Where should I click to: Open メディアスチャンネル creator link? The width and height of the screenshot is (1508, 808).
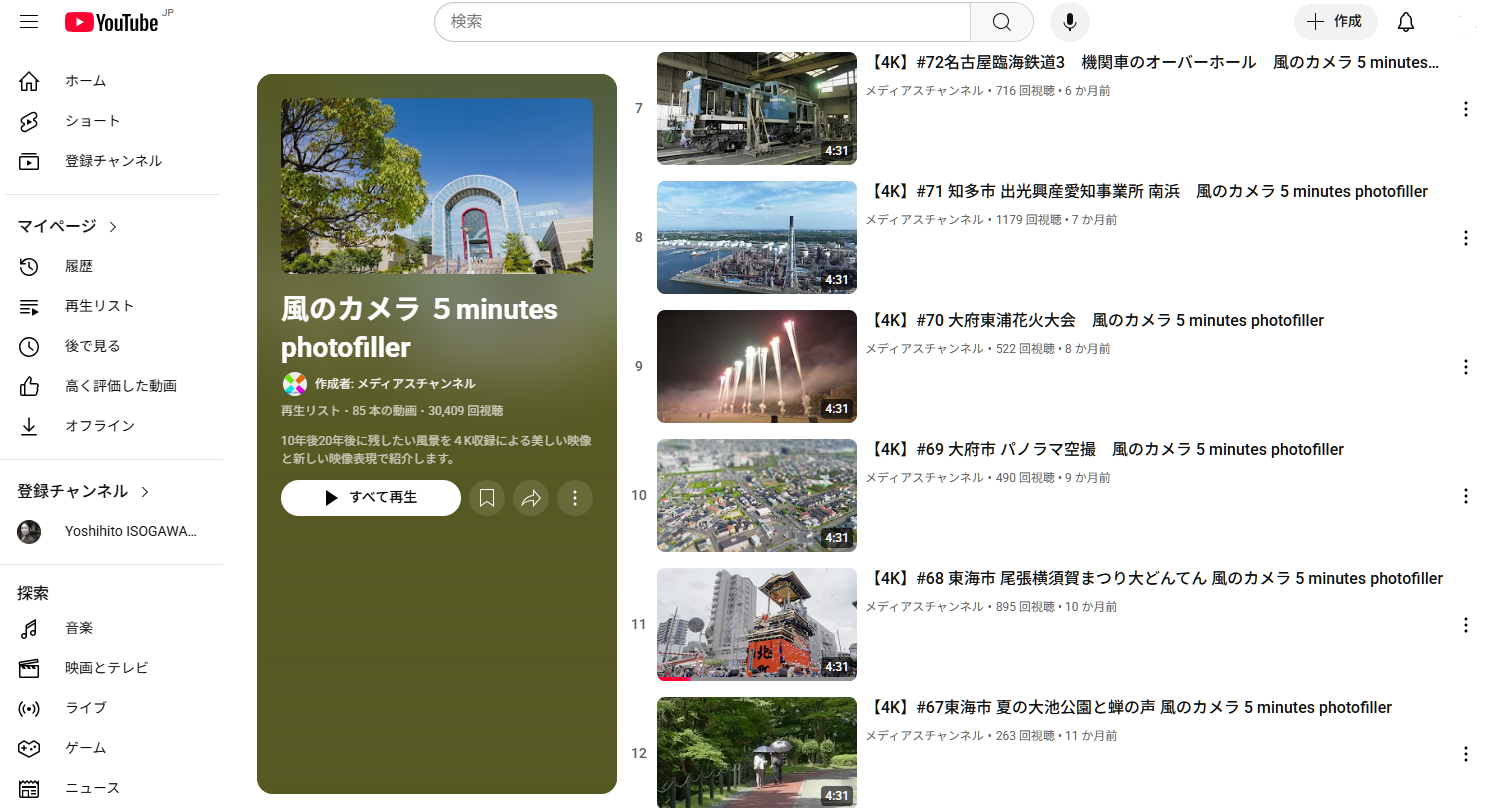pos(415,384)
